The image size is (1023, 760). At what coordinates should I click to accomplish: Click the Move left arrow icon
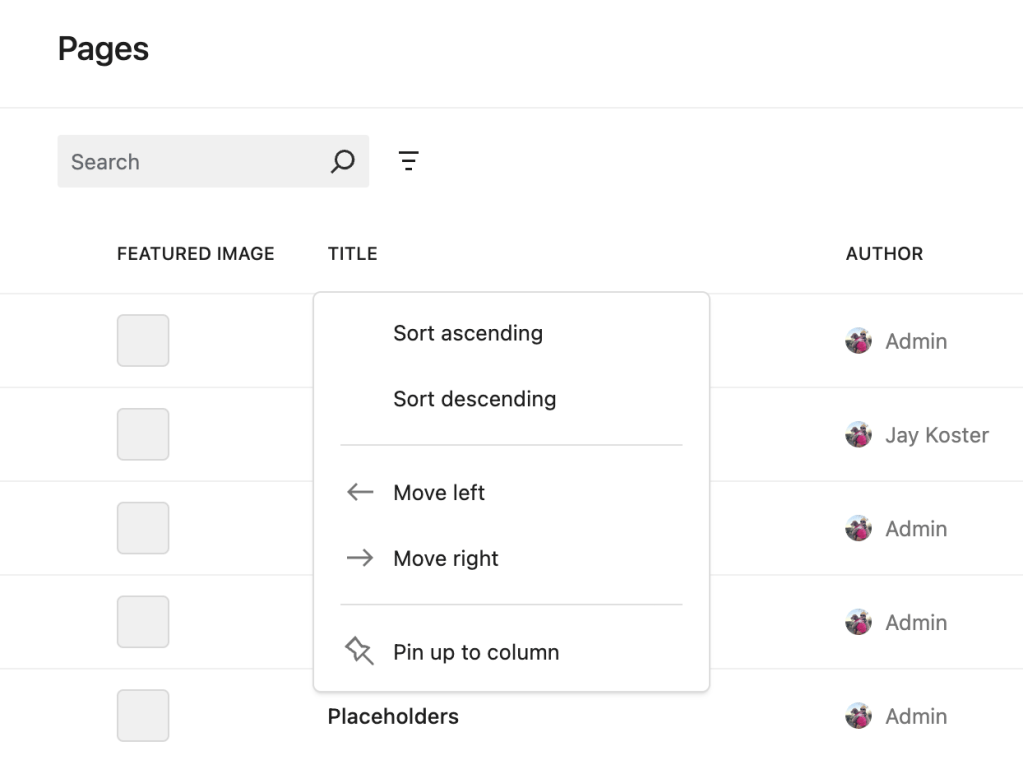point(359,492)
